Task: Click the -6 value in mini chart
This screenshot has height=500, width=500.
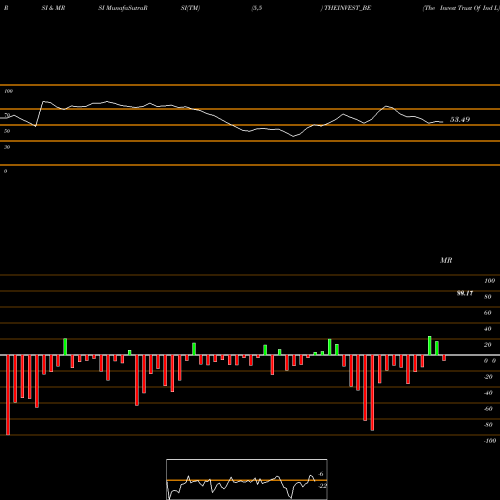Action: pos(321,474)
